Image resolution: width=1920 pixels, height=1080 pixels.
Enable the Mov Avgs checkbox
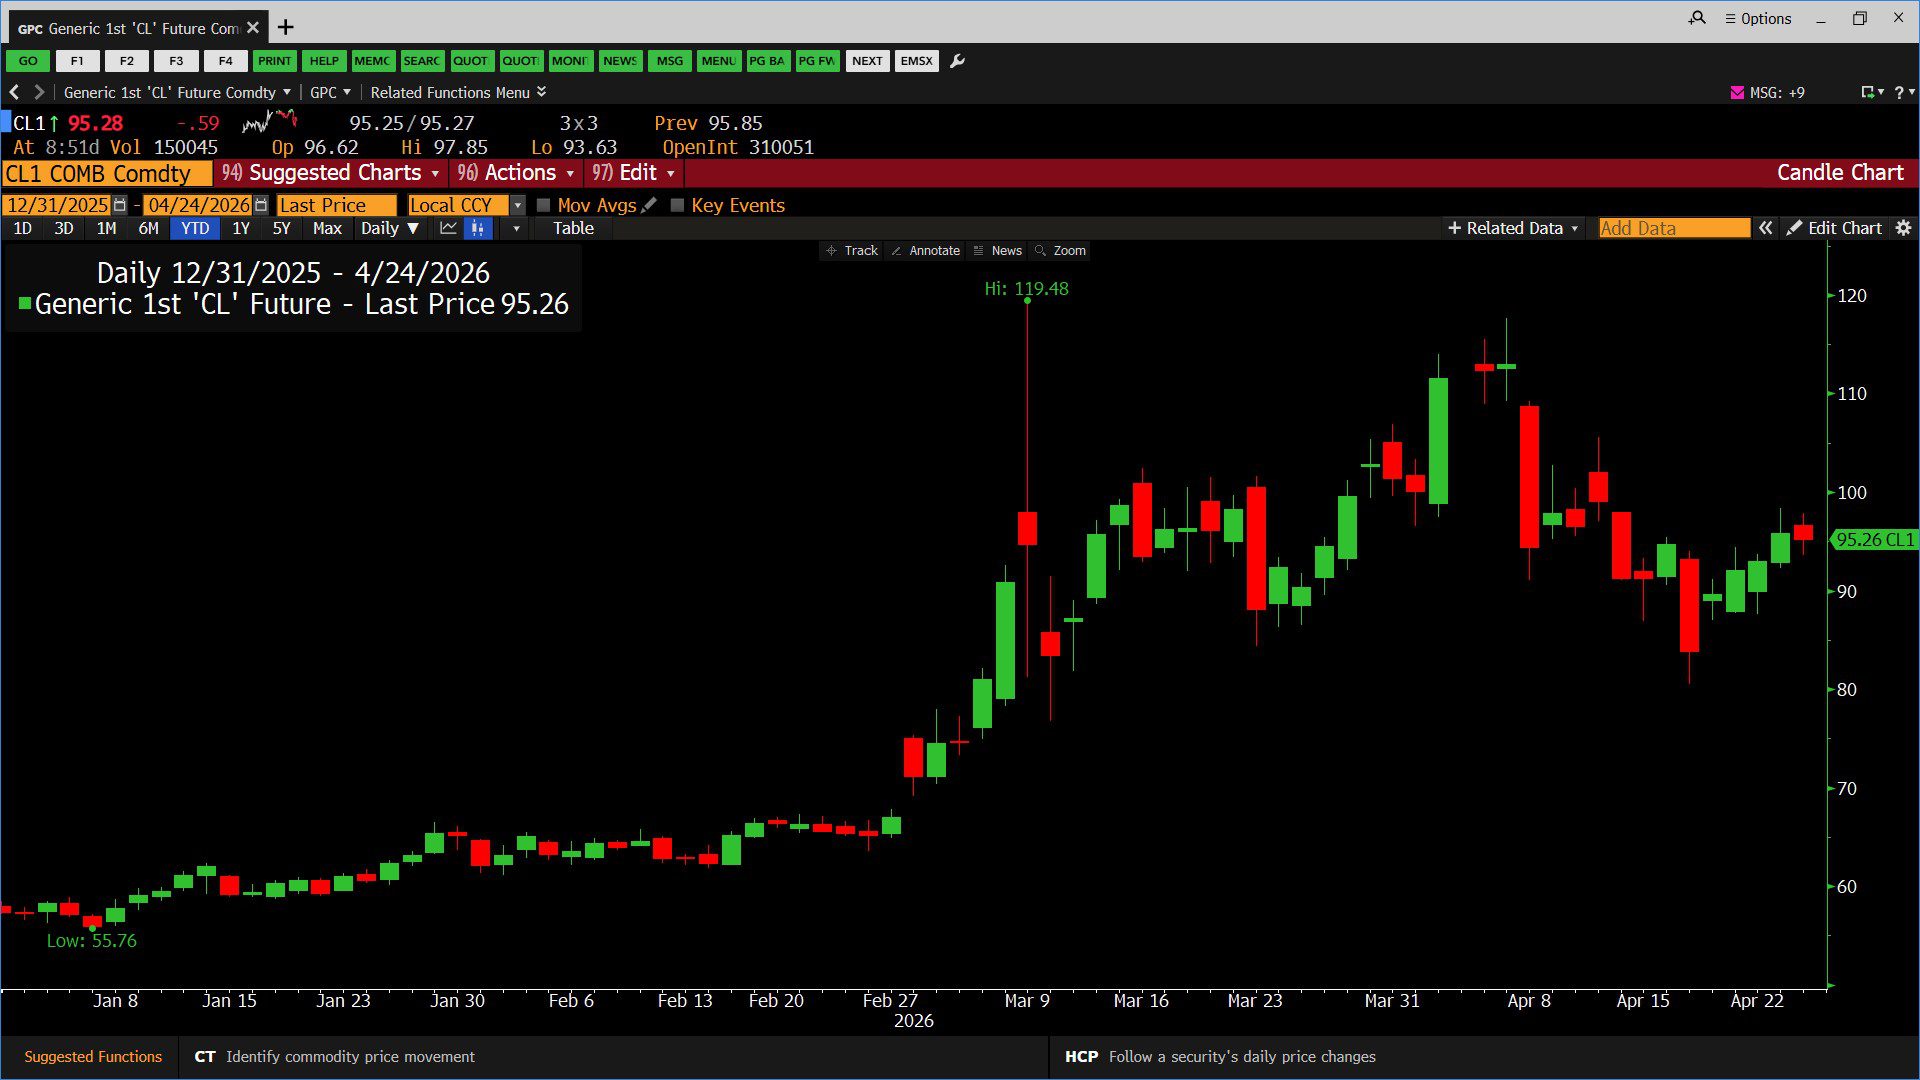[544, 205]
